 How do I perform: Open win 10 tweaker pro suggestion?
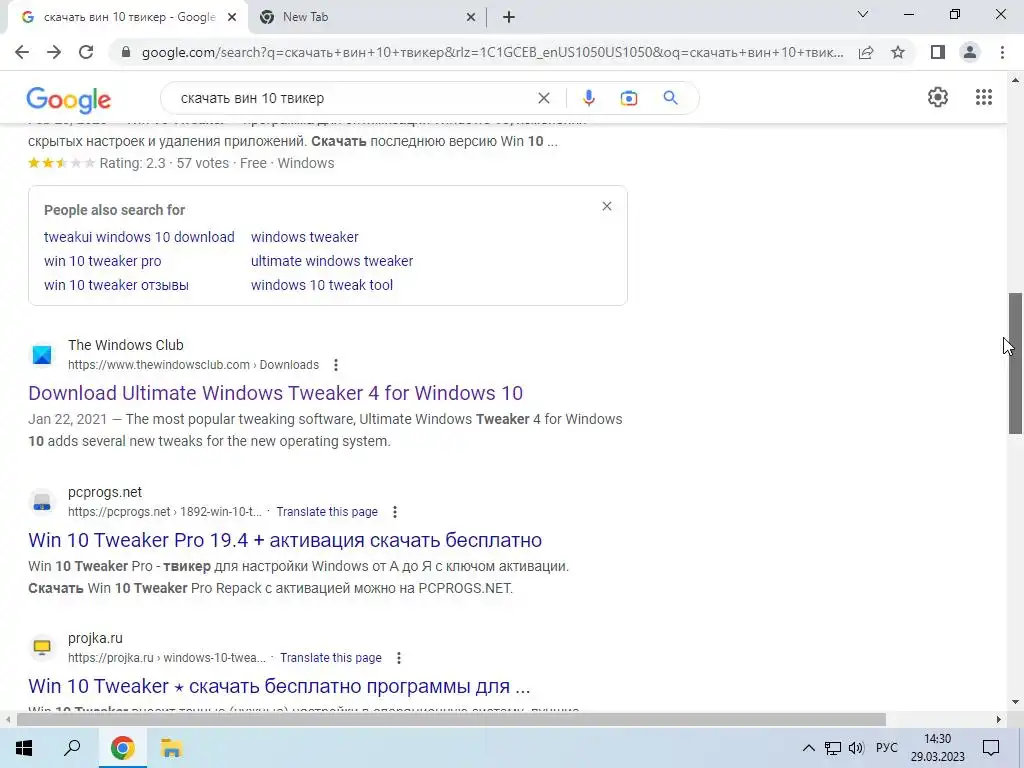coord(103,261)
